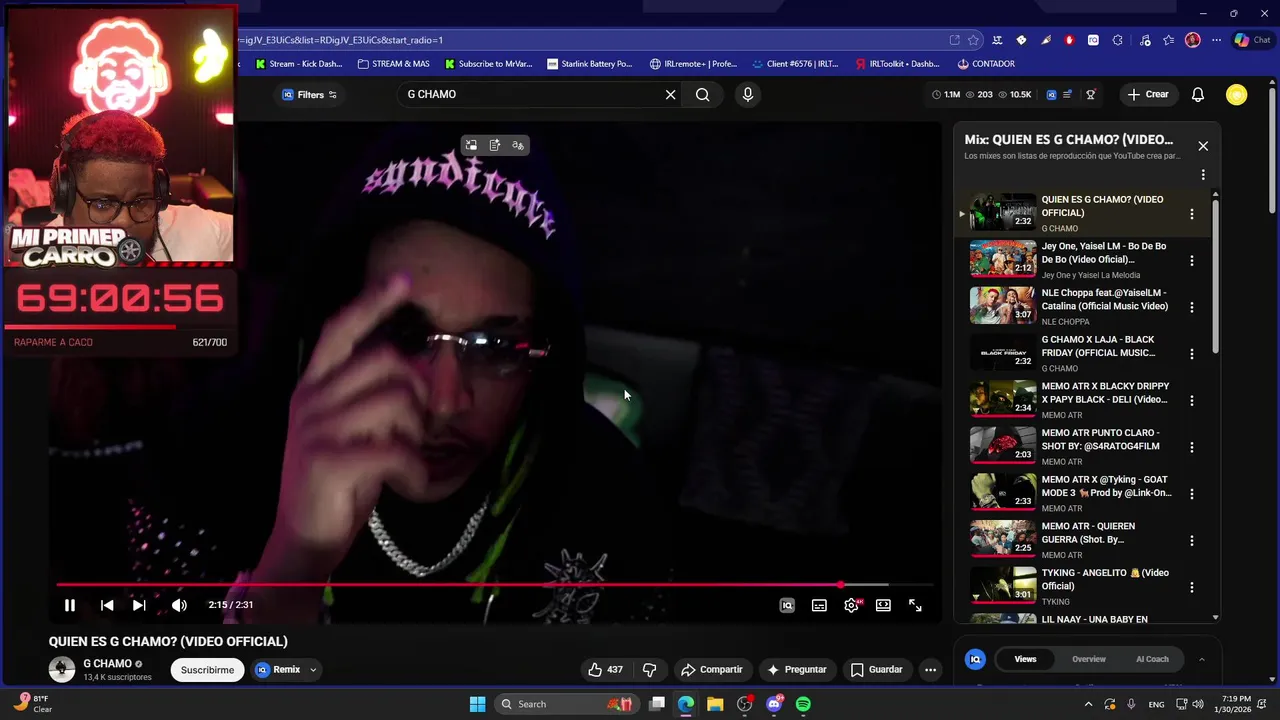Open more actions menu below video
The height and width of the screenshot is (720, 1280).
930,670
